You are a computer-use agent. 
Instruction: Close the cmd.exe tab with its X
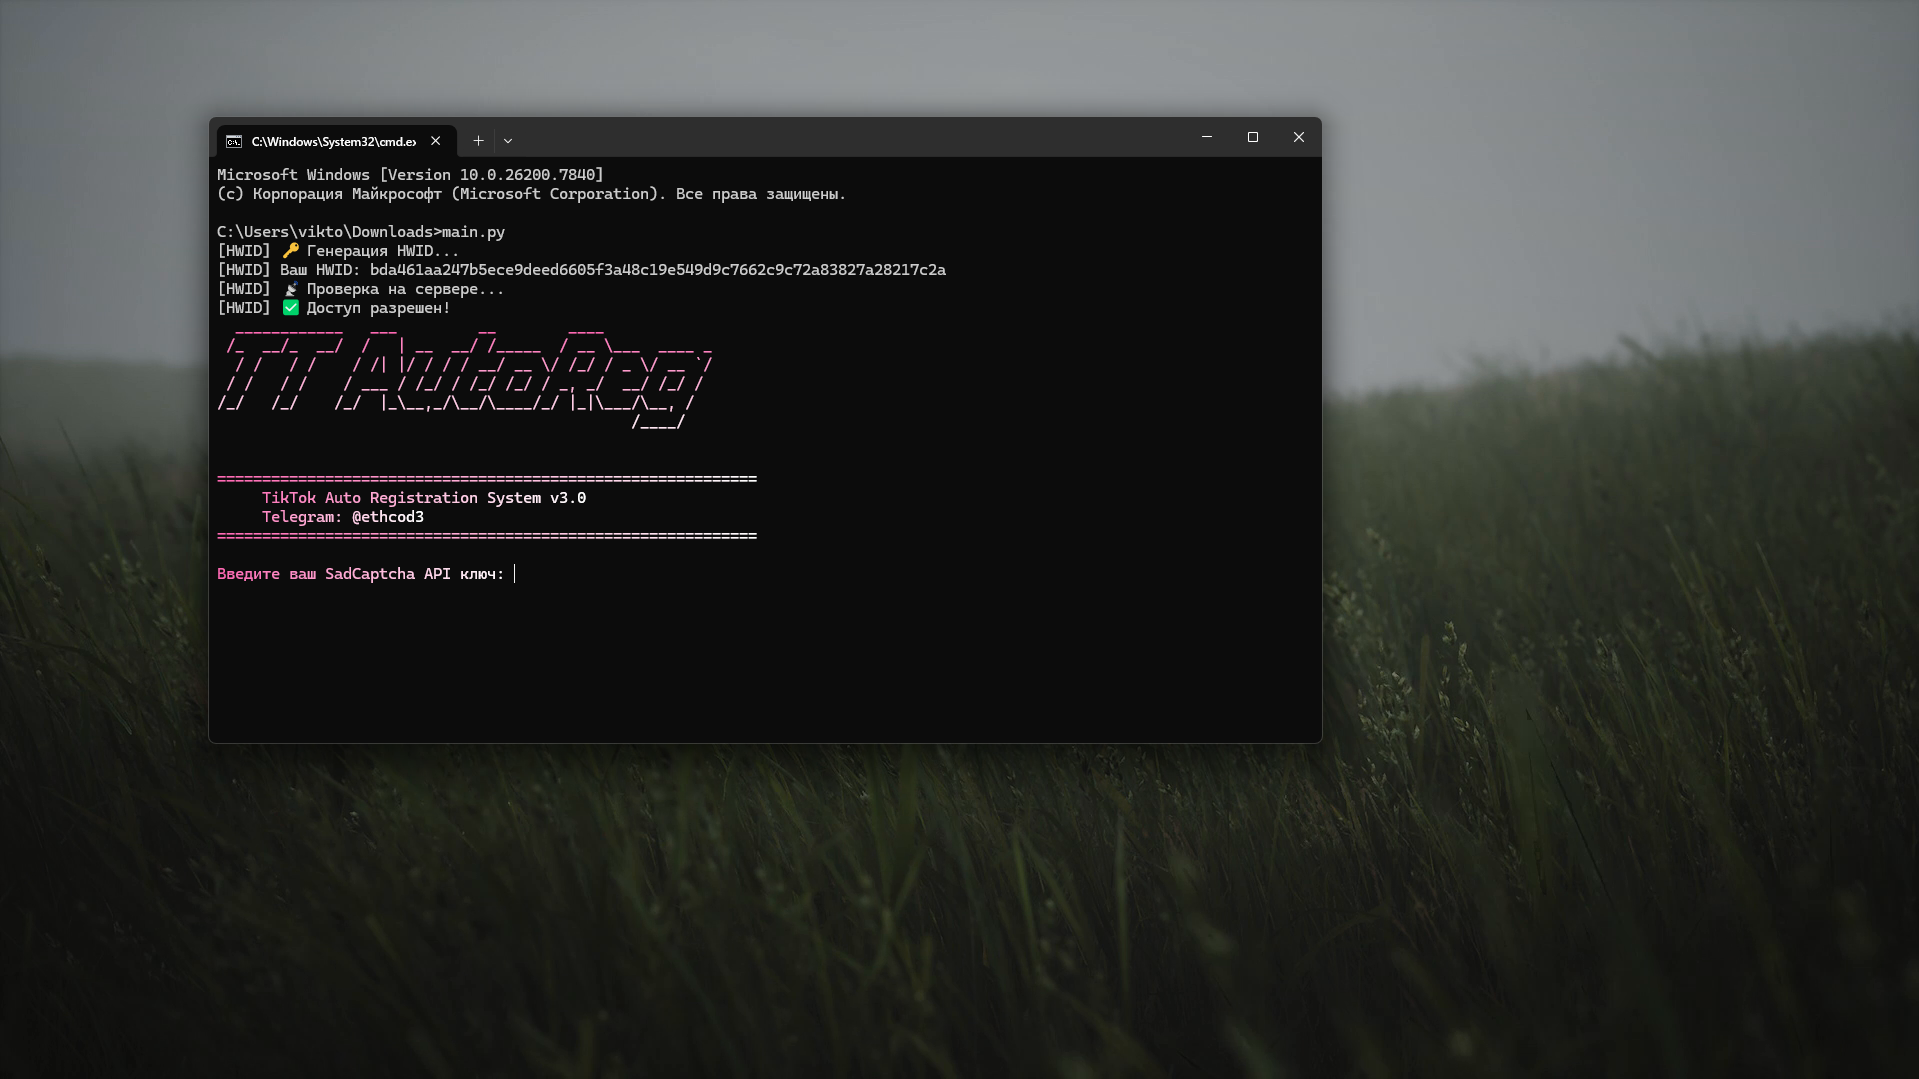click(x=436, y=140)
